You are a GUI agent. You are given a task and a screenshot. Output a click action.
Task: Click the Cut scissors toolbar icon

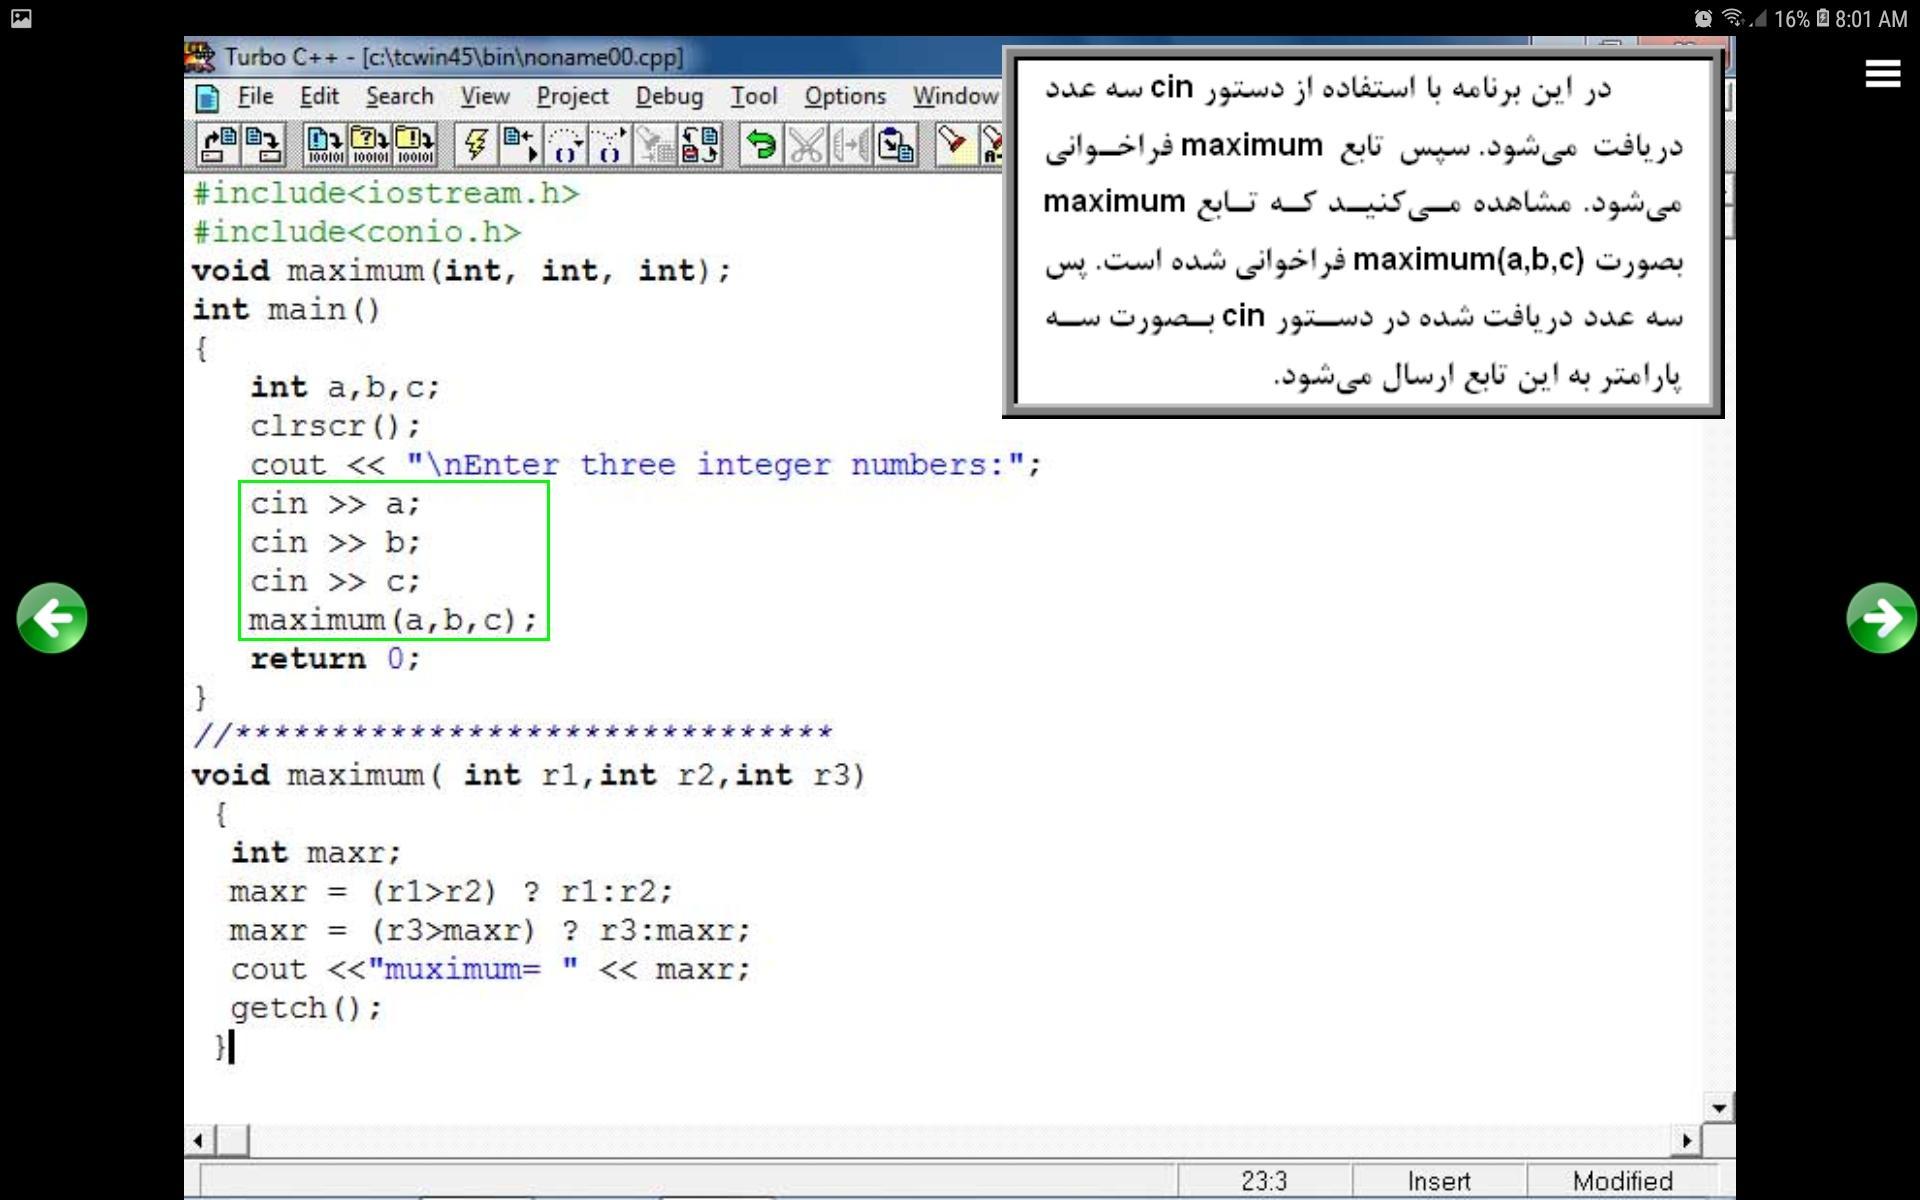pos(806,145)
